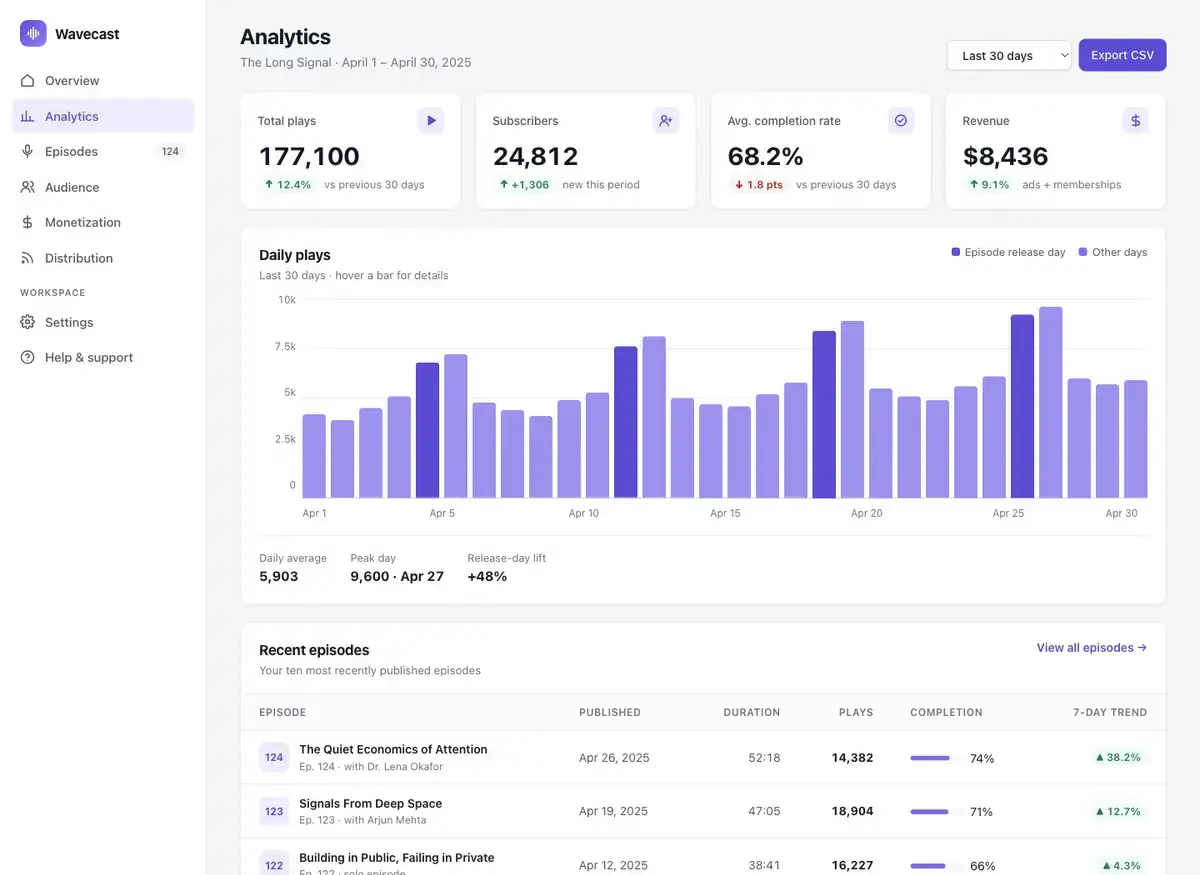Screen dimensions: 1200x875
Task: Click the EPISODE column header
Action: (282, 712)
